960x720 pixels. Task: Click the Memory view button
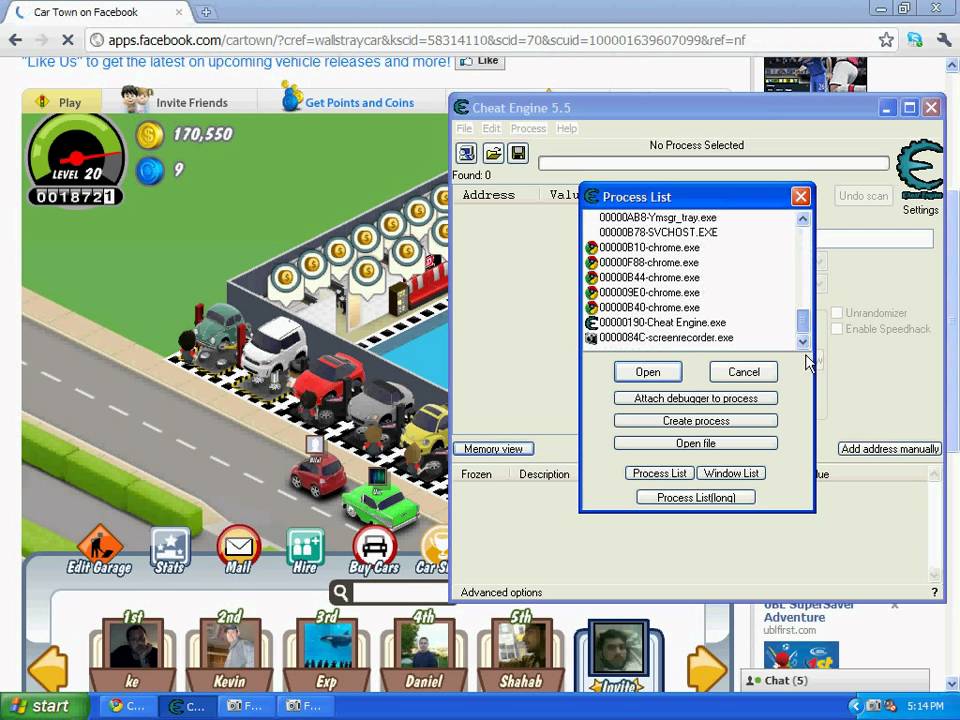coord(493,449)
